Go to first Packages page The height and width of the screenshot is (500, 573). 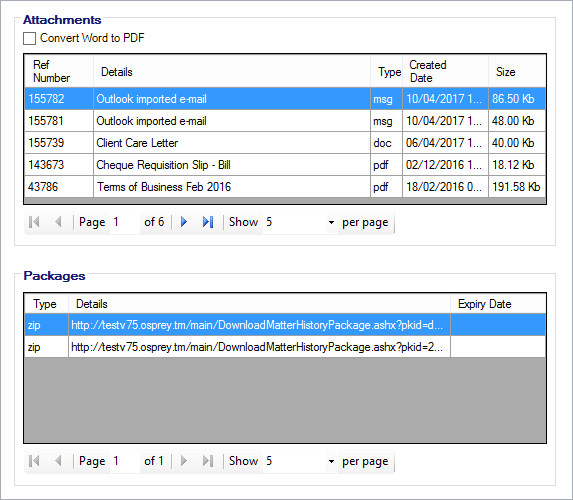[34, 461]
